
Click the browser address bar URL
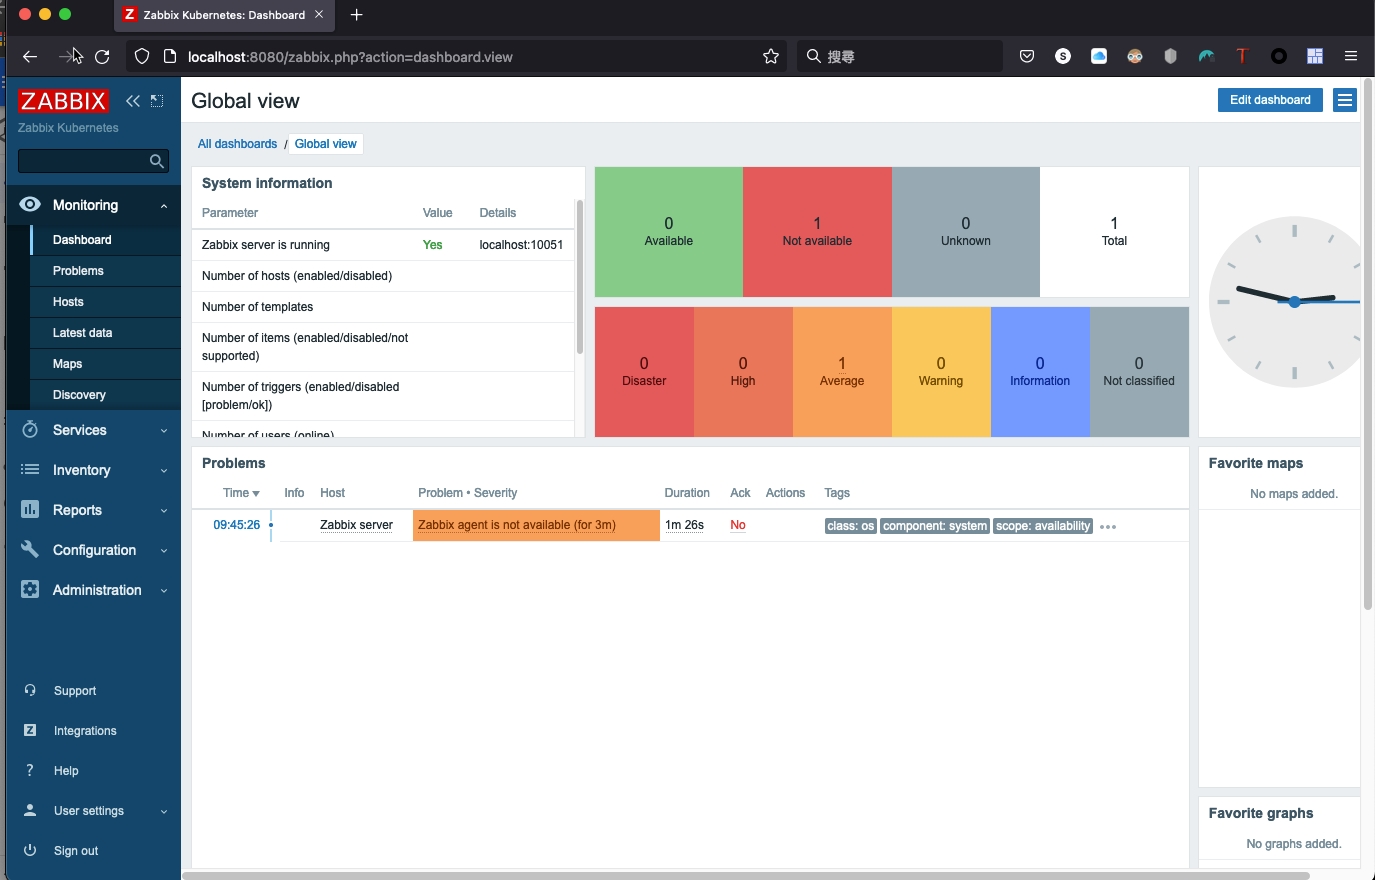coord(350,57)
